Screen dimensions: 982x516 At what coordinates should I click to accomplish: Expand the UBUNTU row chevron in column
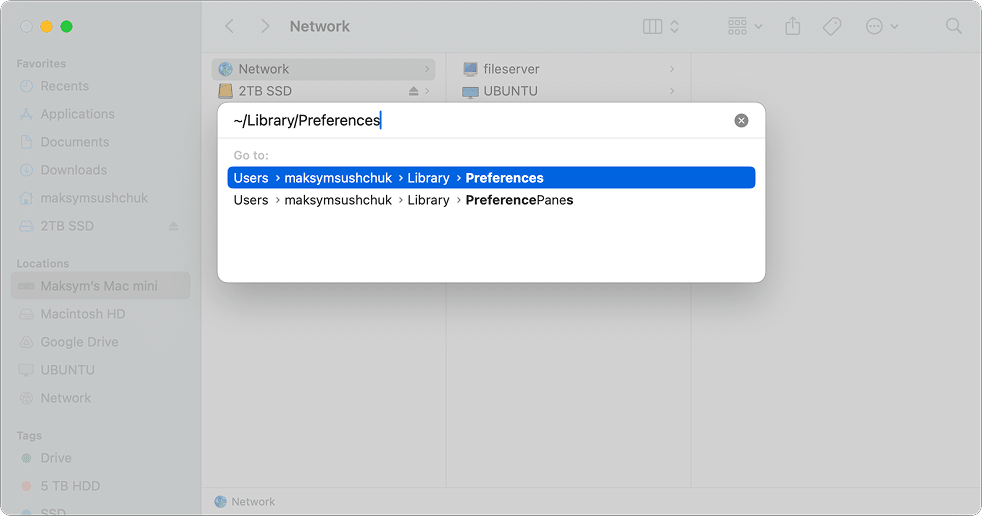(672, 91)
